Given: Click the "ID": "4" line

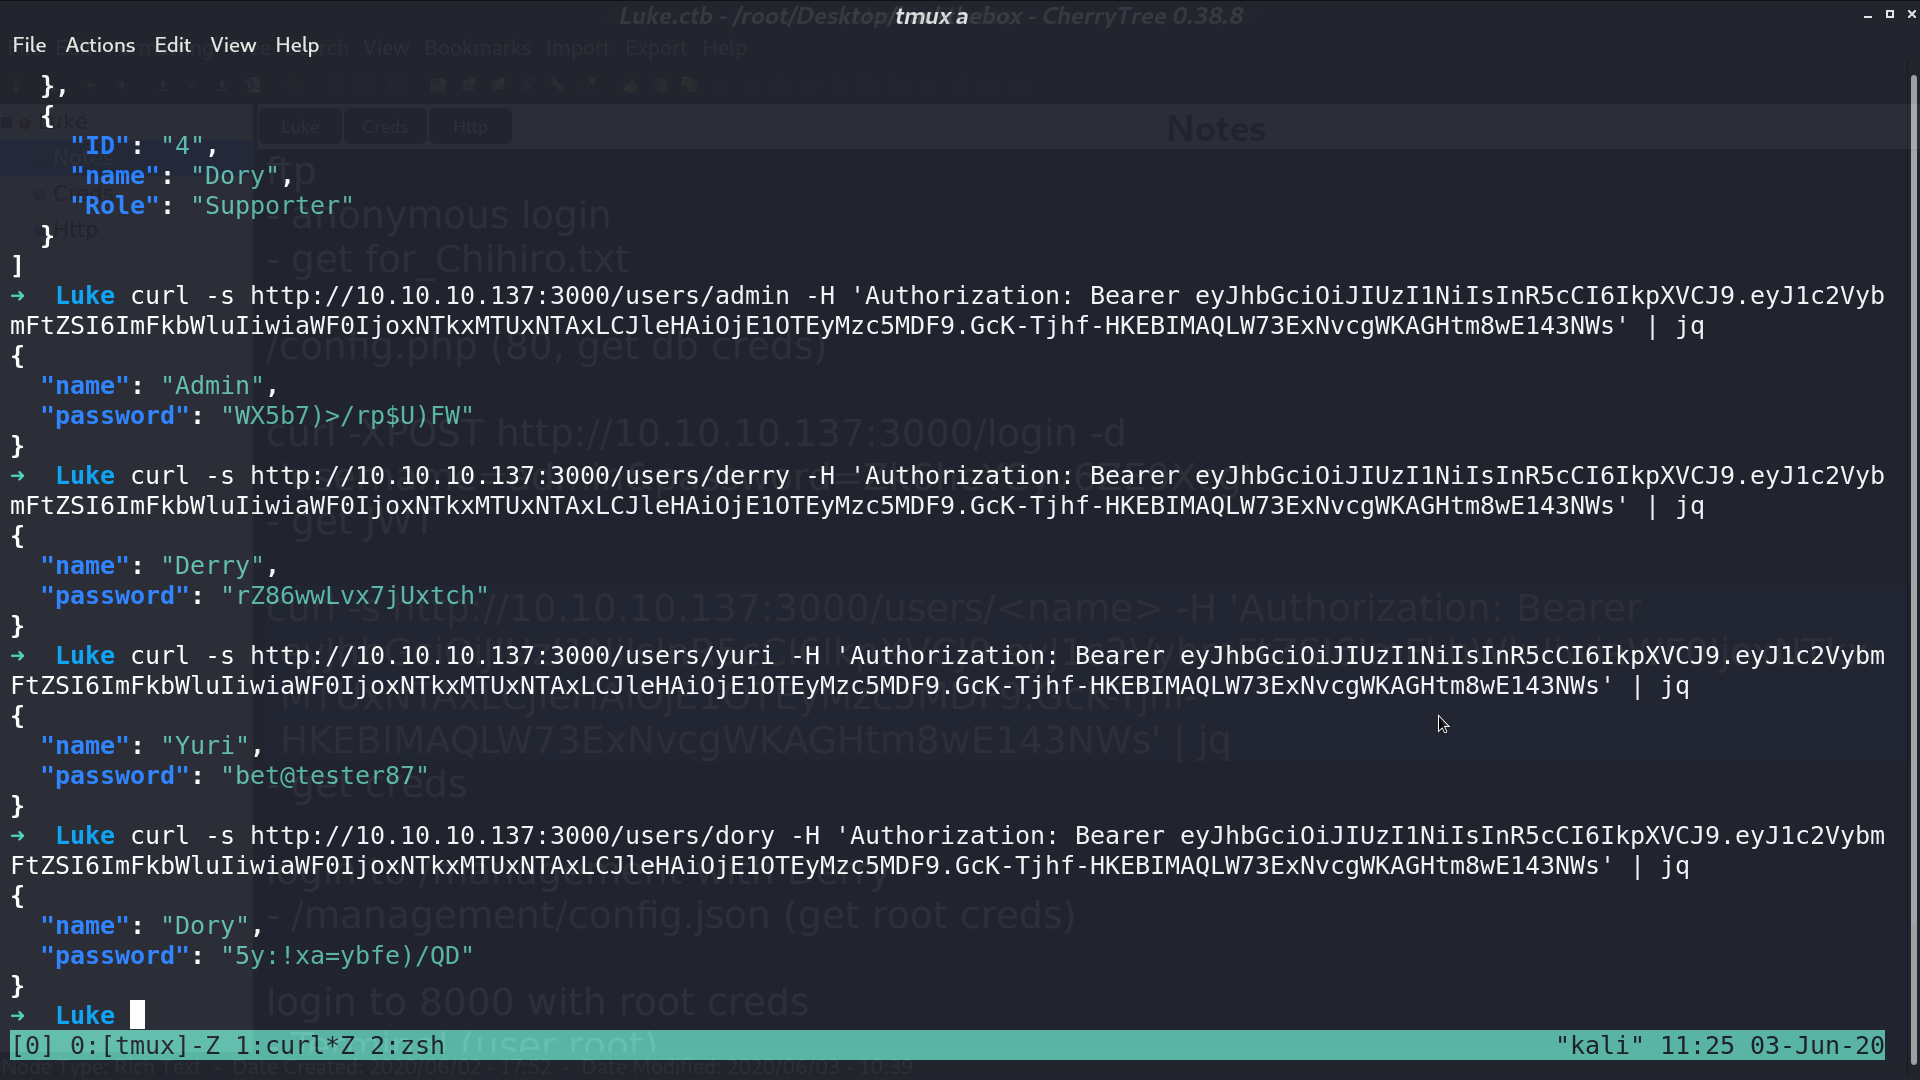Looking at the screenshot, I should click(x=144, y=146).
